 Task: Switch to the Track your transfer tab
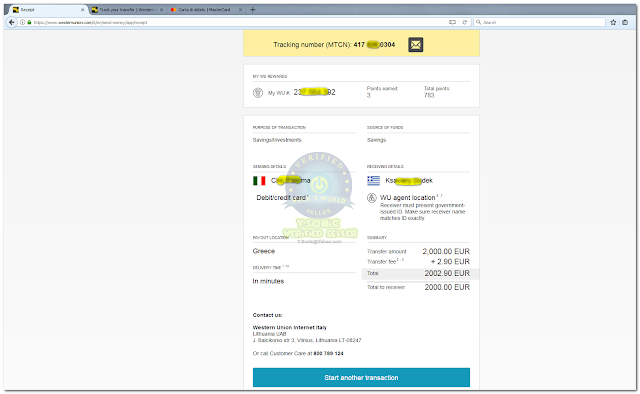click(x=127, y=9)
